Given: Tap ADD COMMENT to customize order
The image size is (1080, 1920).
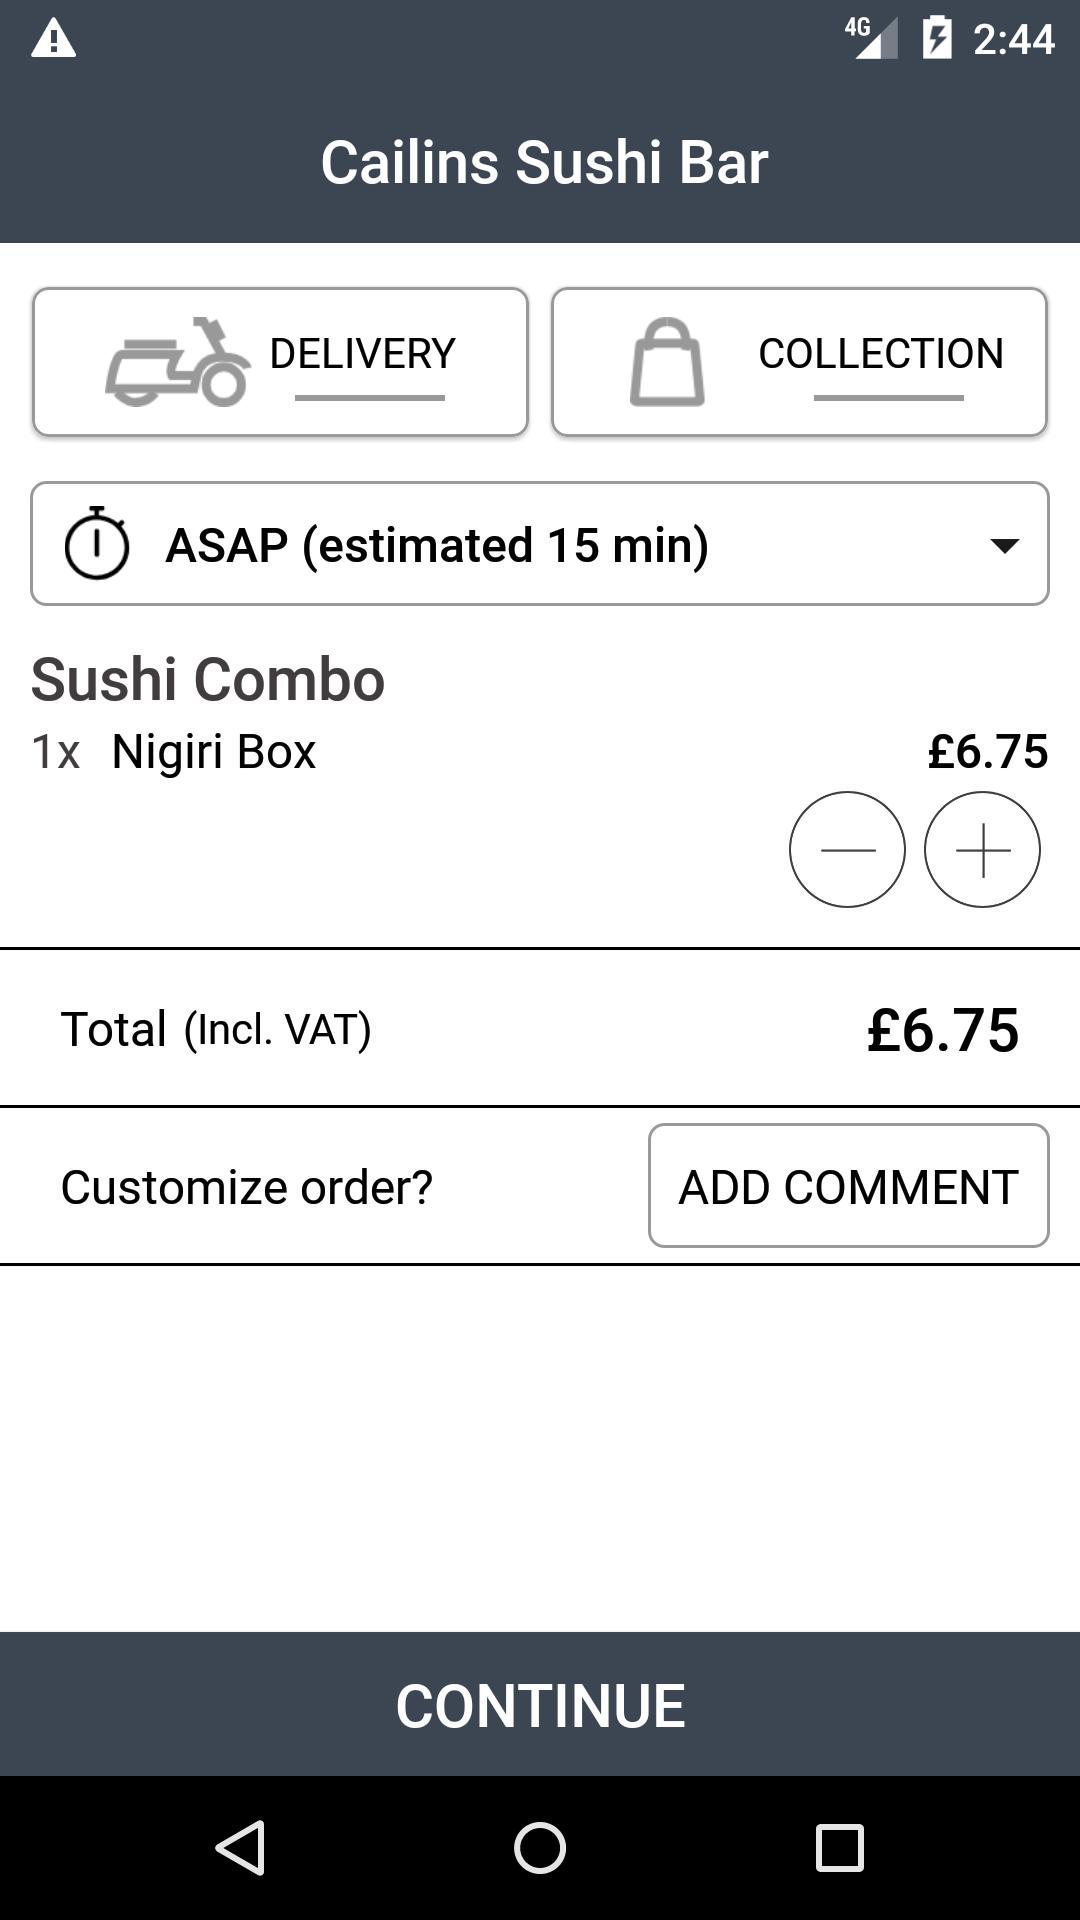Looking at the screenshot, I should click(x=849, y=1186).
